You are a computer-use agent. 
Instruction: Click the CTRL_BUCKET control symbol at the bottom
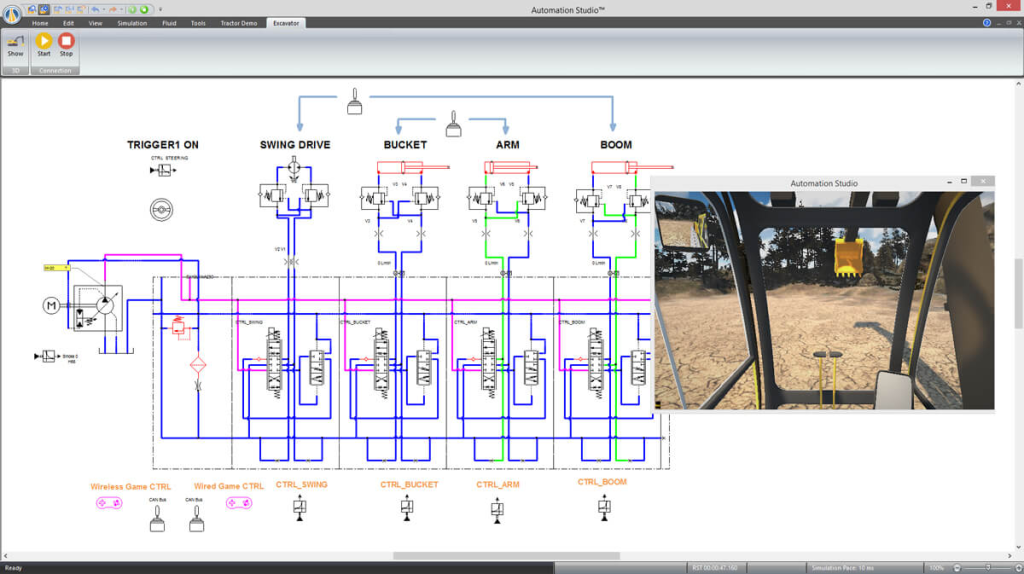(407, 507)
